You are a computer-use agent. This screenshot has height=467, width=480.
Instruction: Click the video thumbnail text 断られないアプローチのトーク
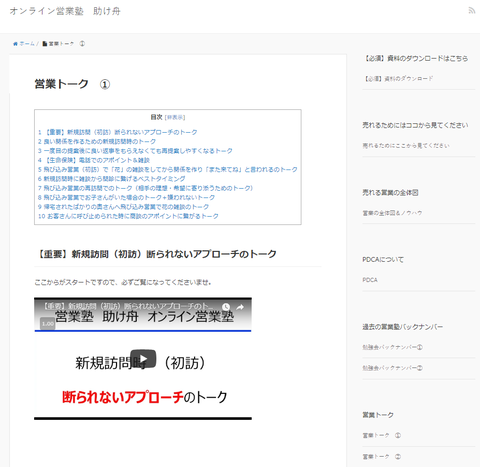tap(145, 397)
